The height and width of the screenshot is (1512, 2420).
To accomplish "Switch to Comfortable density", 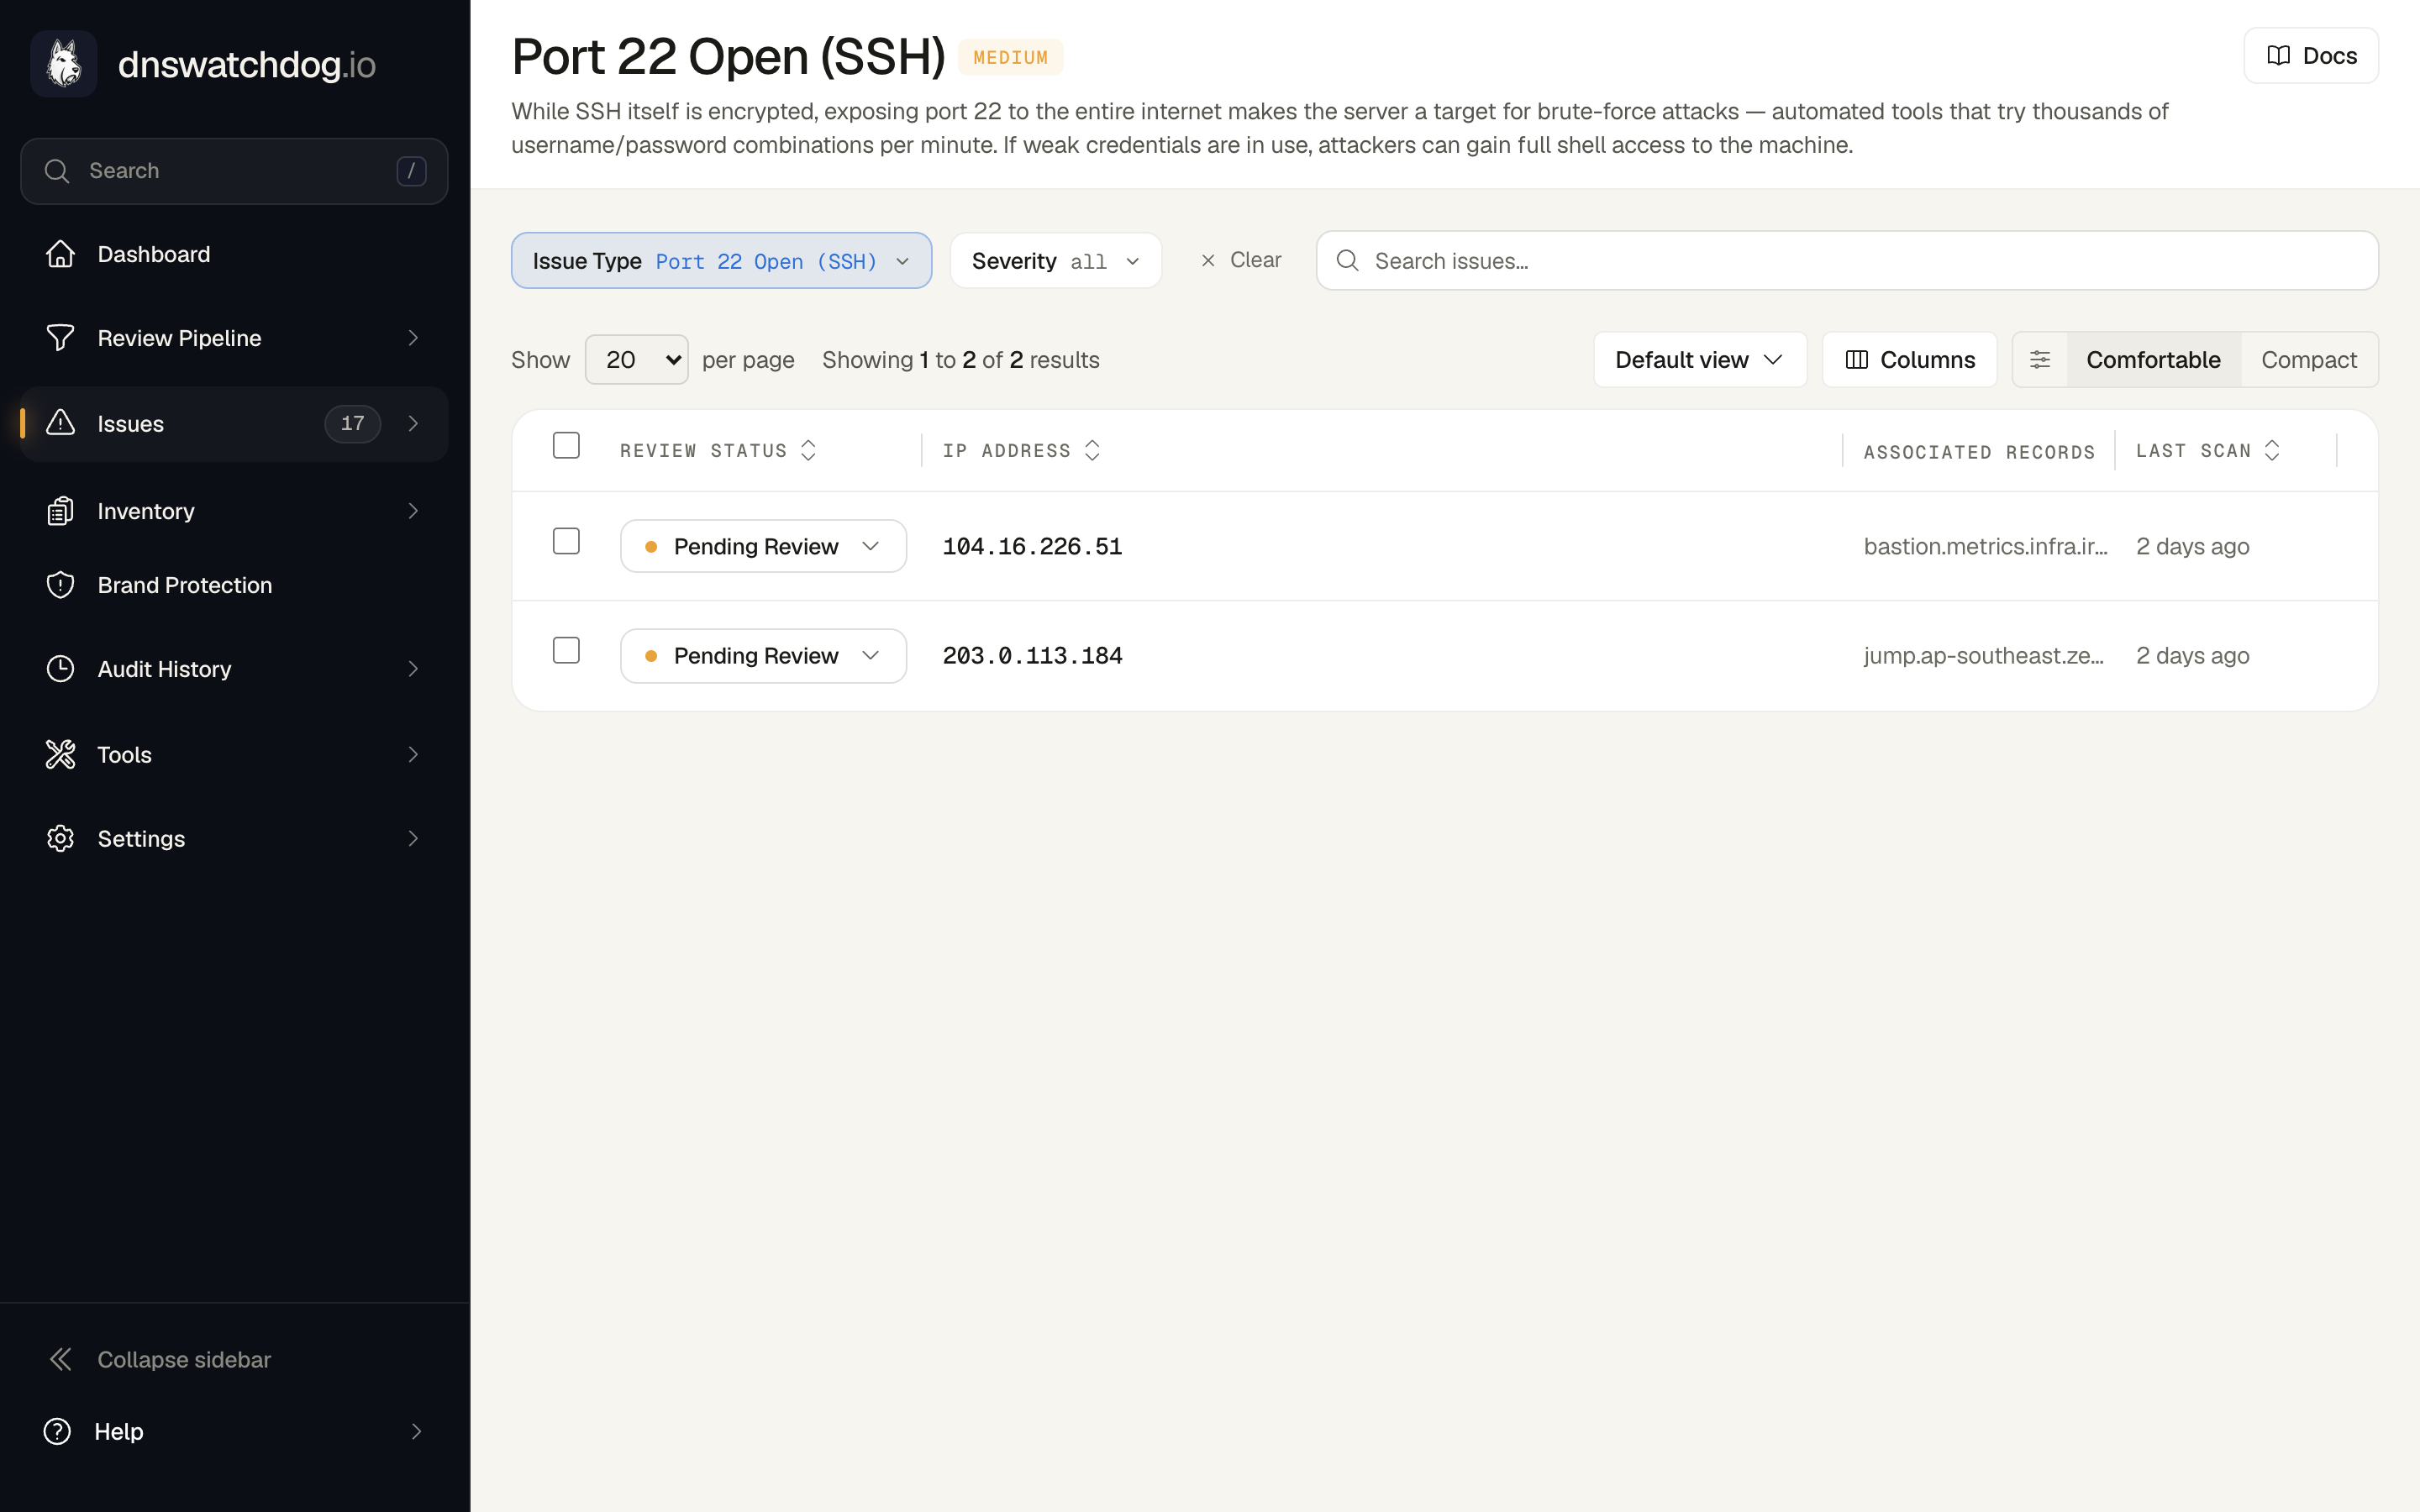I will [2153, 360].
